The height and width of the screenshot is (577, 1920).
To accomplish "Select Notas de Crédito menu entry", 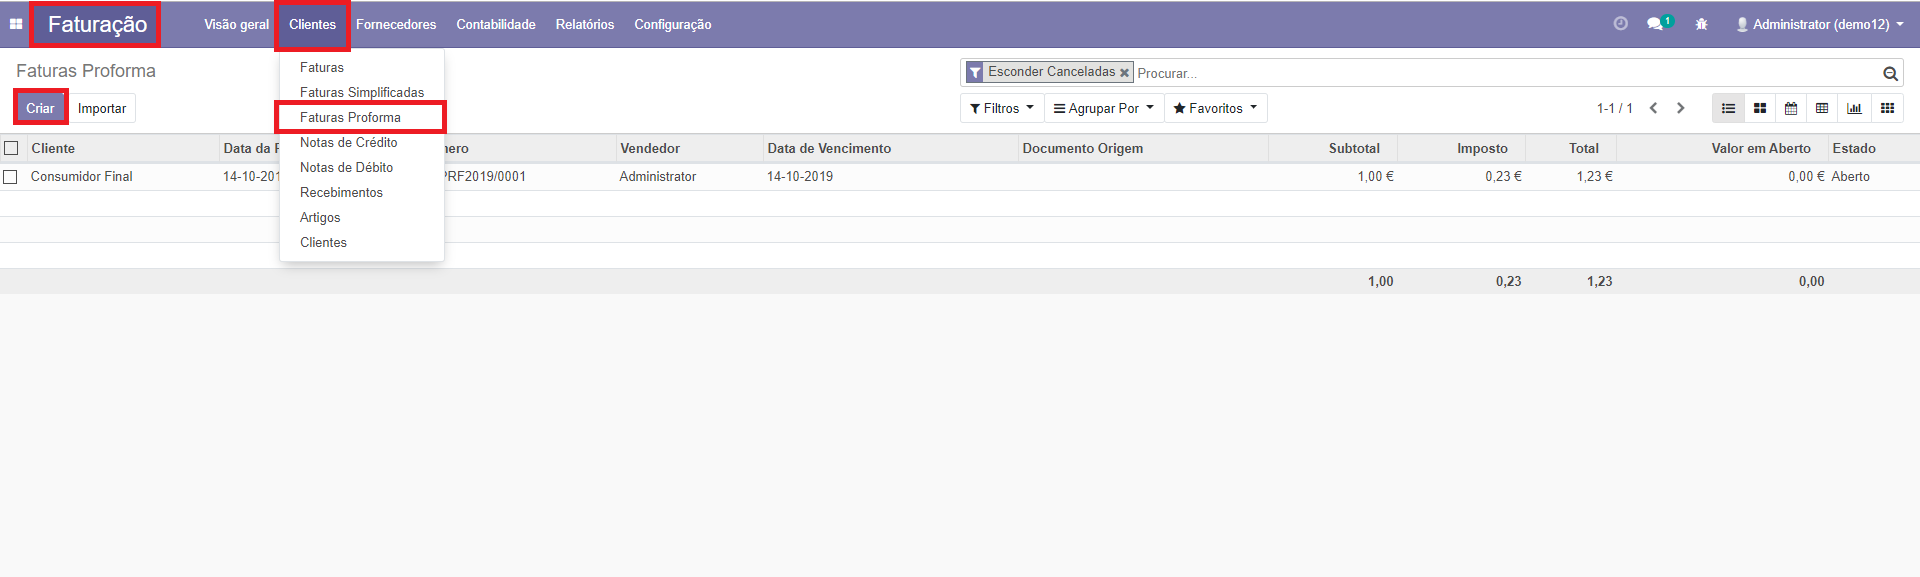I will (x=348, y=142).
